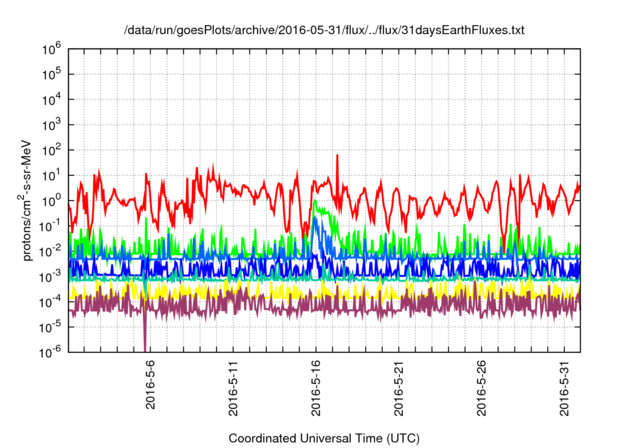Screen dimensions: 640x448
Task: Click the Coordinated Universal Time axis title
Action: pyautogui.click(x=324, y=439)
